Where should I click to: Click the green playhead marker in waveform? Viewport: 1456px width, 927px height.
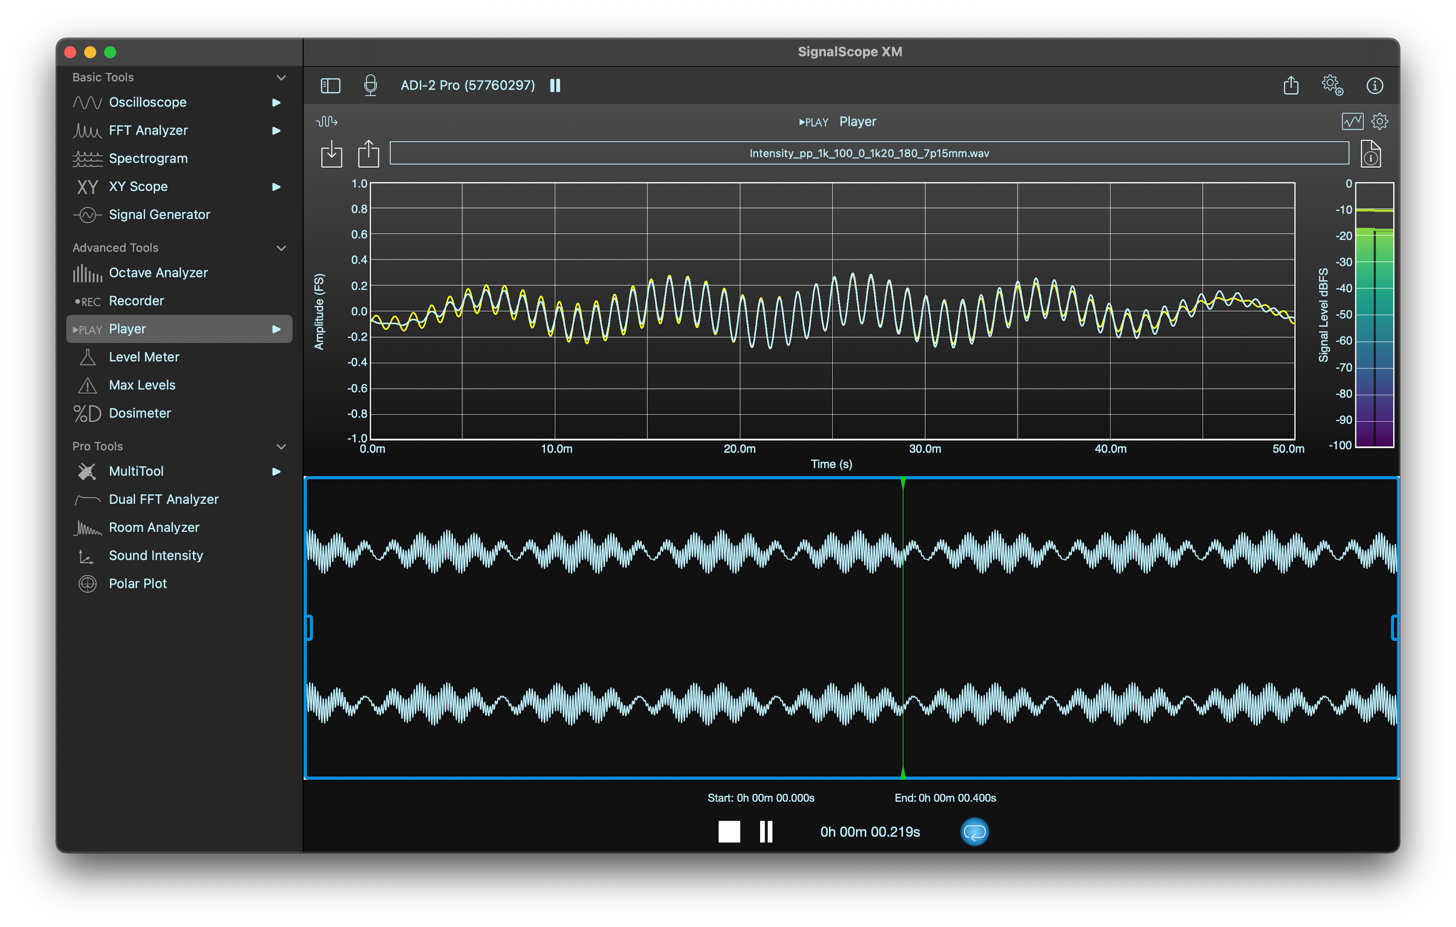click(x=903, y=484)
